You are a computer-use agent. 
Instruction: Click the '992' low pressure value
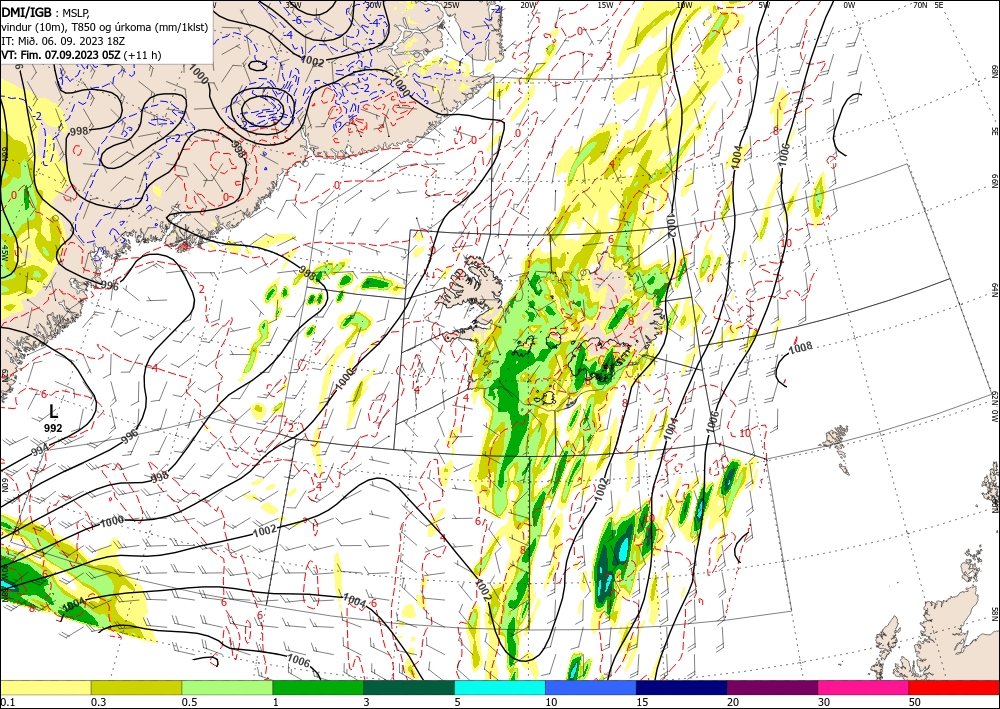[53, 428]
